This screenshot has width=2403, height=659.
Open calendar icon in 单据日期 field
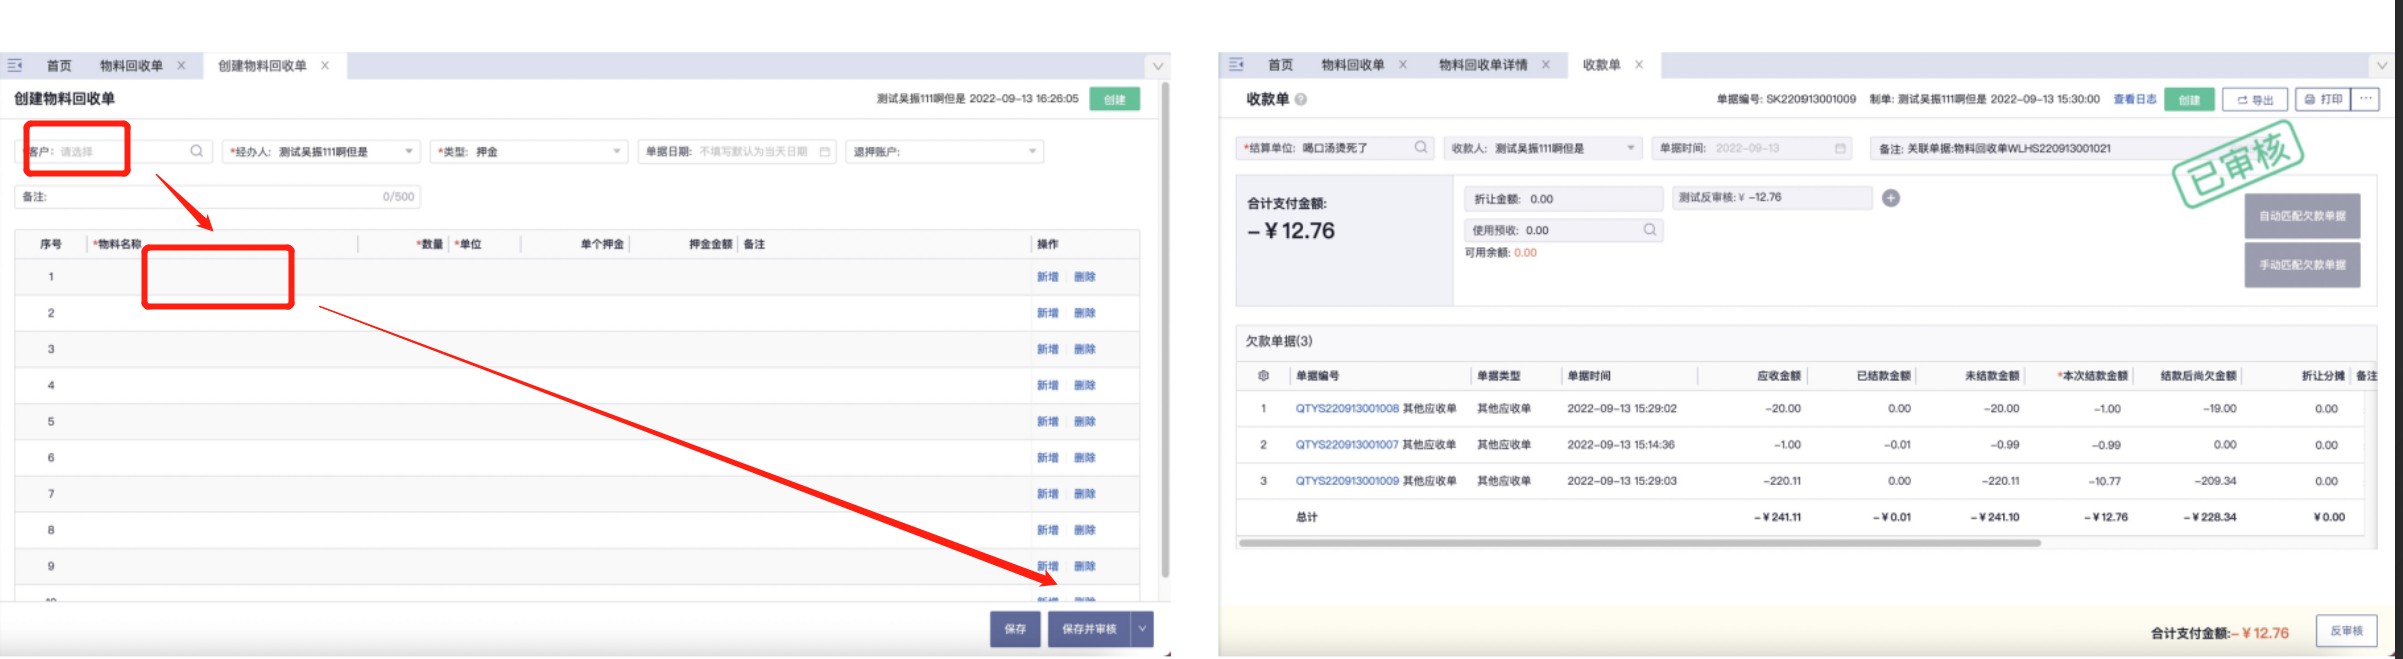pyautogui.click(x=825, y=152)
